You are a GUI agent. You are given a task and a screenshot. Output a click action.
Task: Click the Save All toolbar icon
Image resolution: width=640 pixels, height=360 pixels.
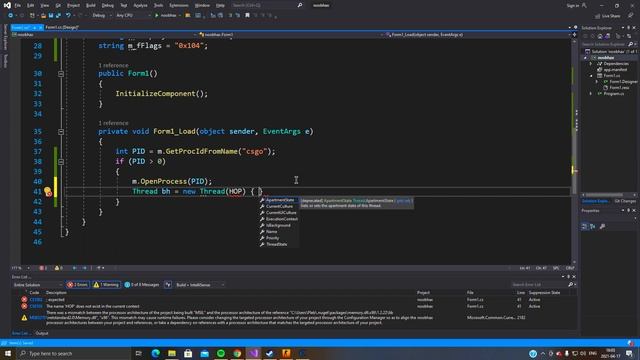point(58,16)
